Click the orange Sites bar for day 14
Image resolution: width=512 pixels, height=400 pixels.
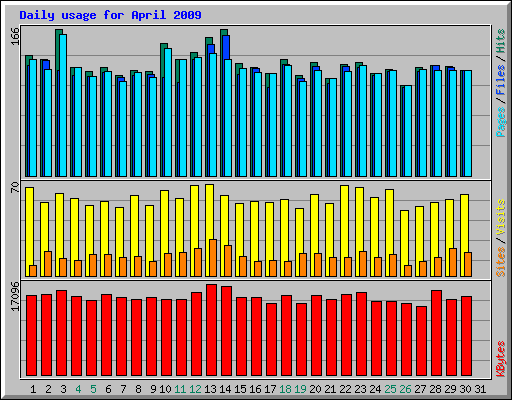228,261
